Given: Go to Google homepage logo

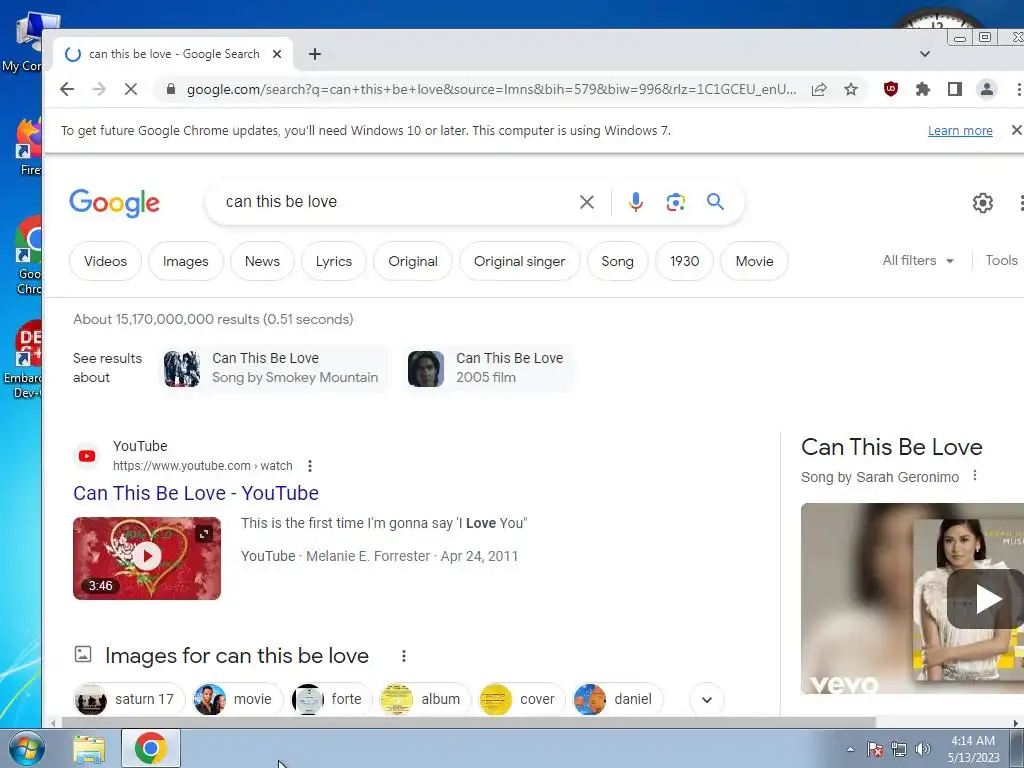Looking at the screenshot, I should tap(114, 203).
